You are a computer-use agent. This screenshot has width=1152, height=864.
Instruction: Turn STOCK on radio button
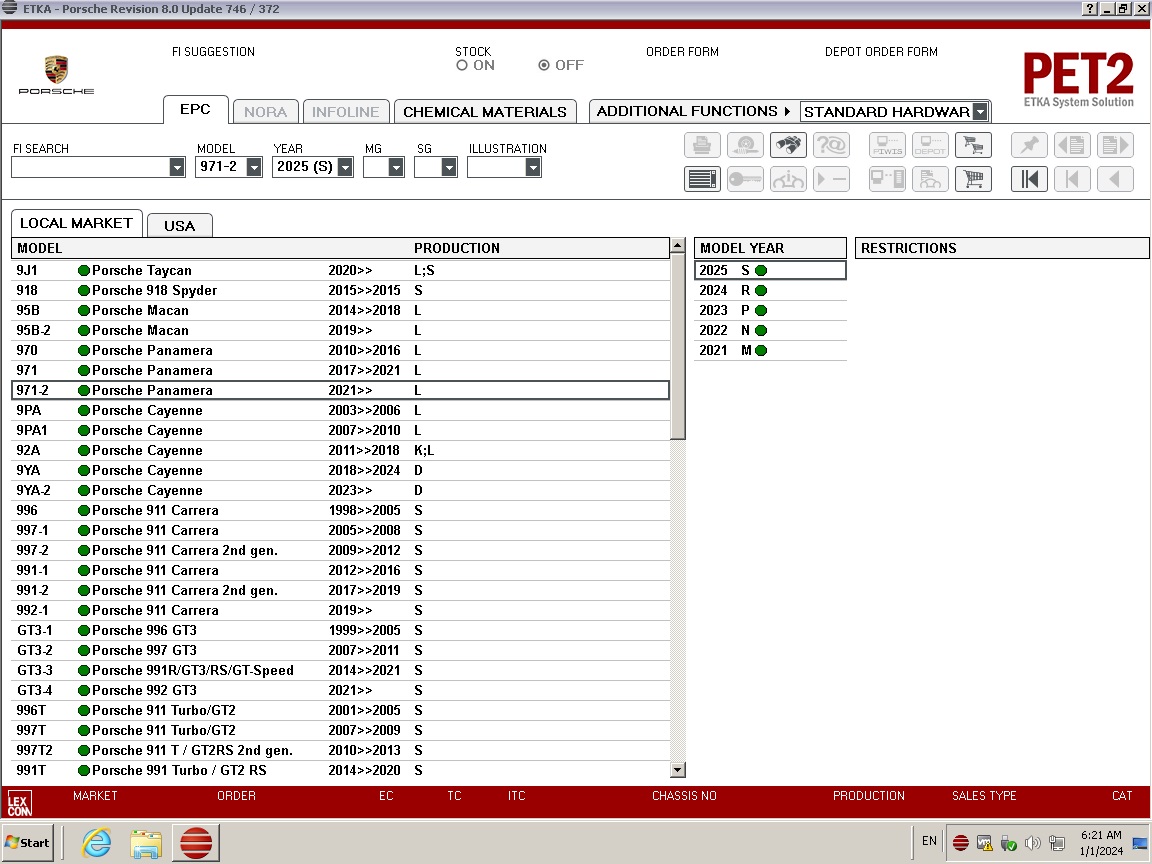tap(462, 65)
